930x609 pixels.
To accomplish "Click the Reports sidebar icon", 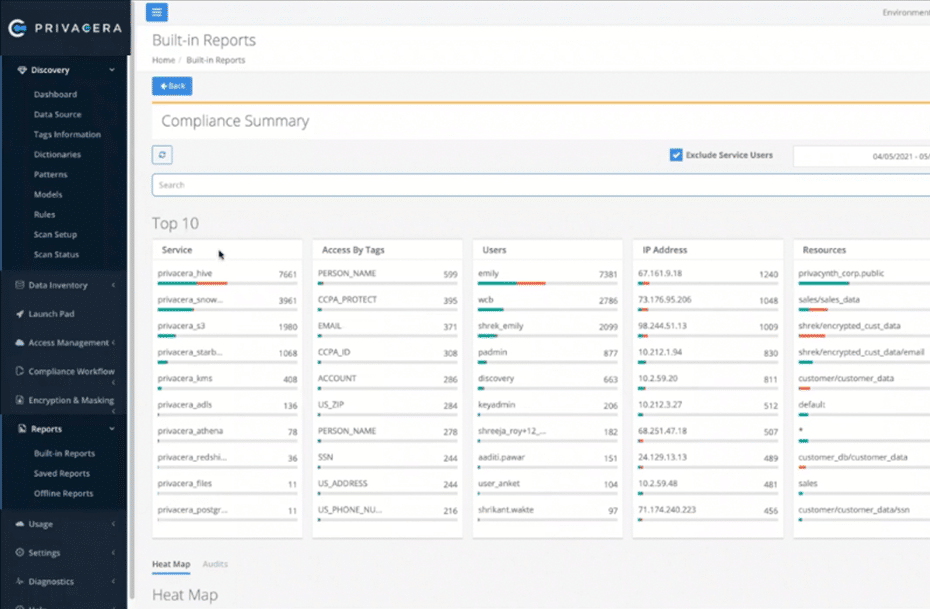I will [x=22, y=429].
